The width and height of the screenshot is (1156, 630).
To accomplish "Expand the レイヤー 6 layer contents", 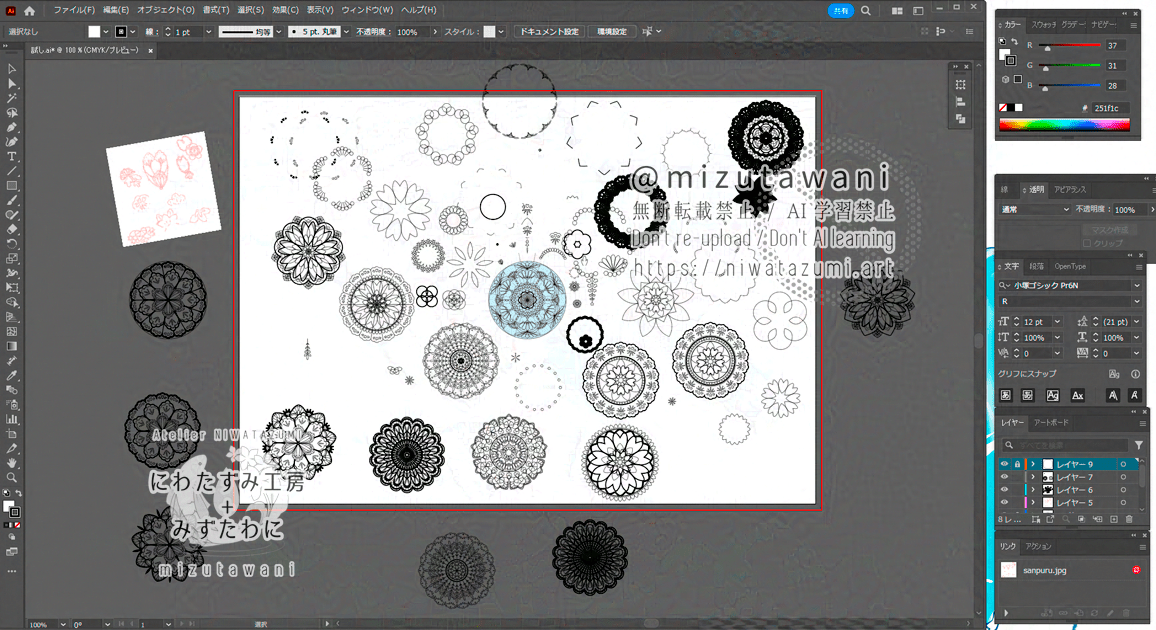I will pyautogui.click(x=1033, y=490).
